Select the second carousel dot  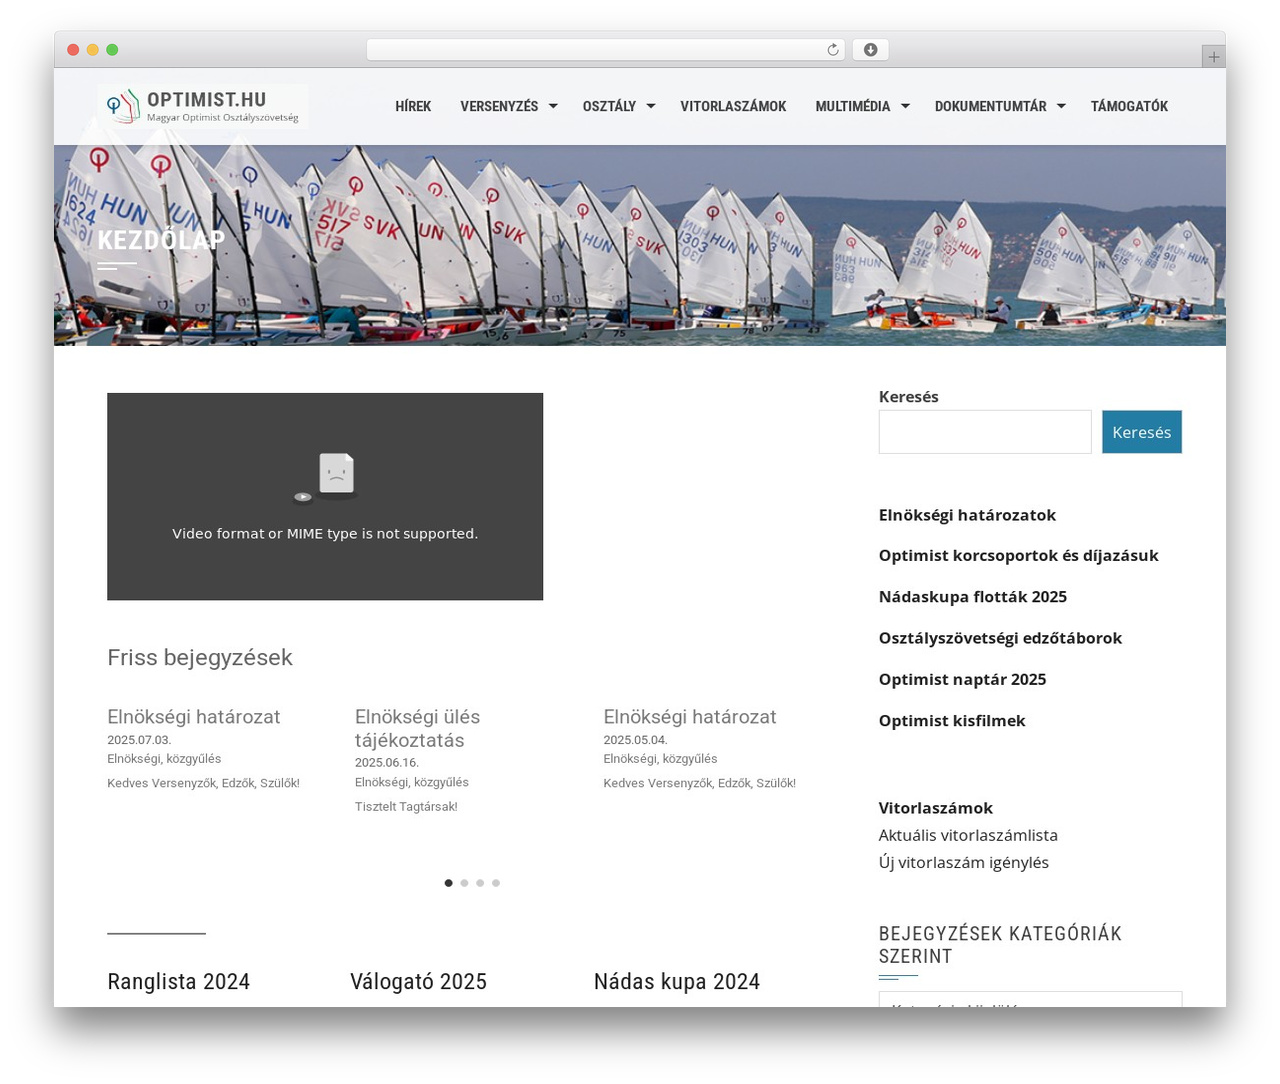coord(464,883)
